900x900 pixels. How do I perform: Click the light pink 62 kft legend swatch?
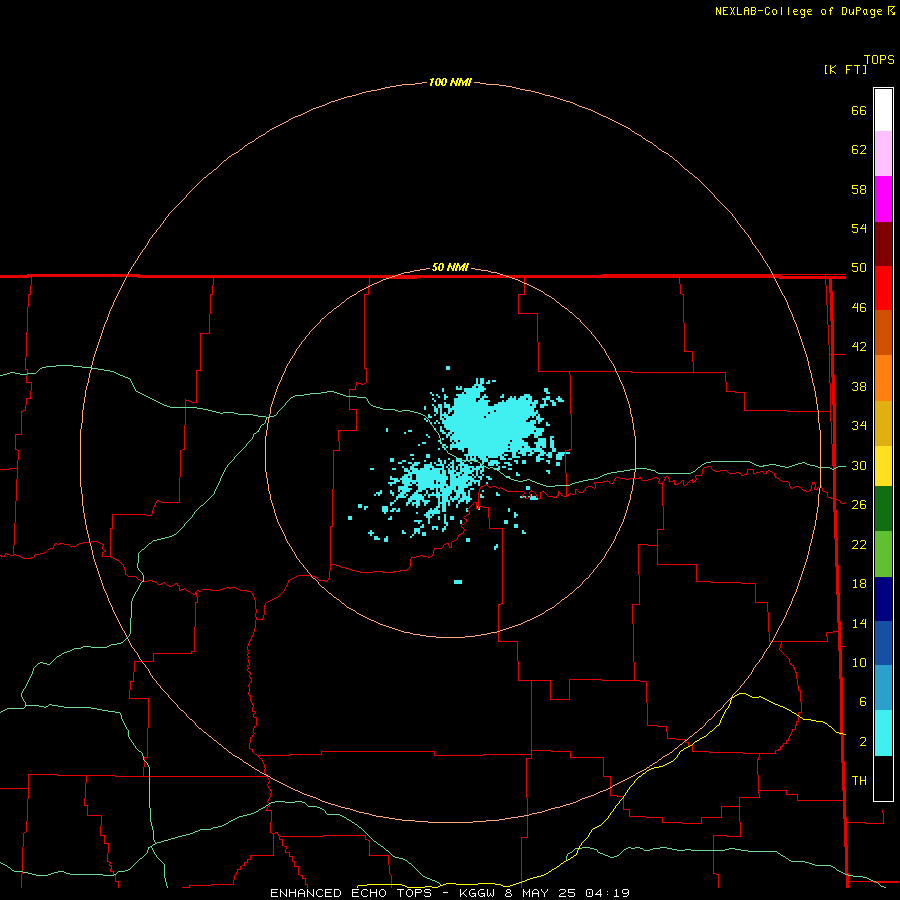coord(883,153)
